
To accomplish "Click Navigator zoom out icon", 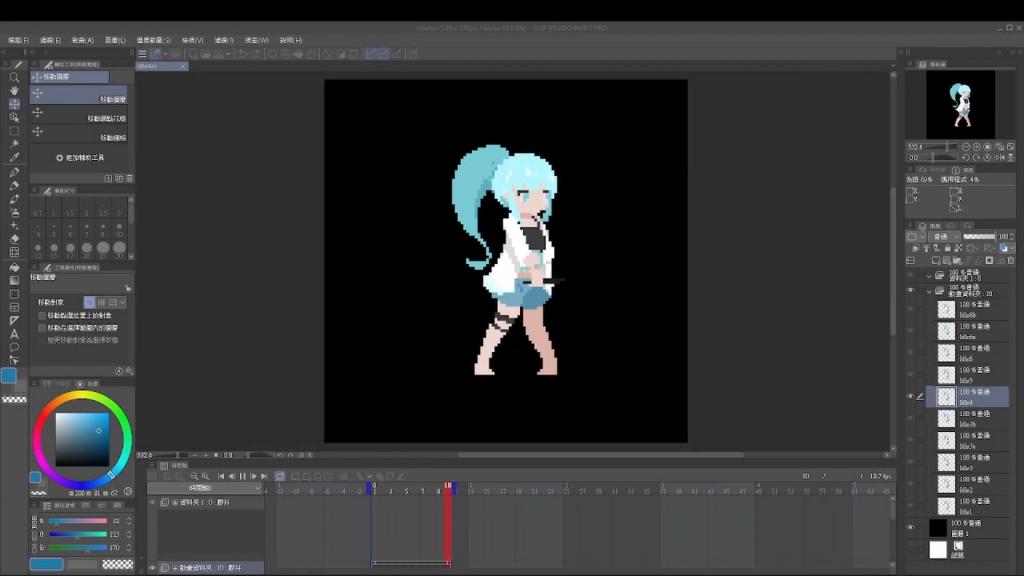I will click(966, 147).
